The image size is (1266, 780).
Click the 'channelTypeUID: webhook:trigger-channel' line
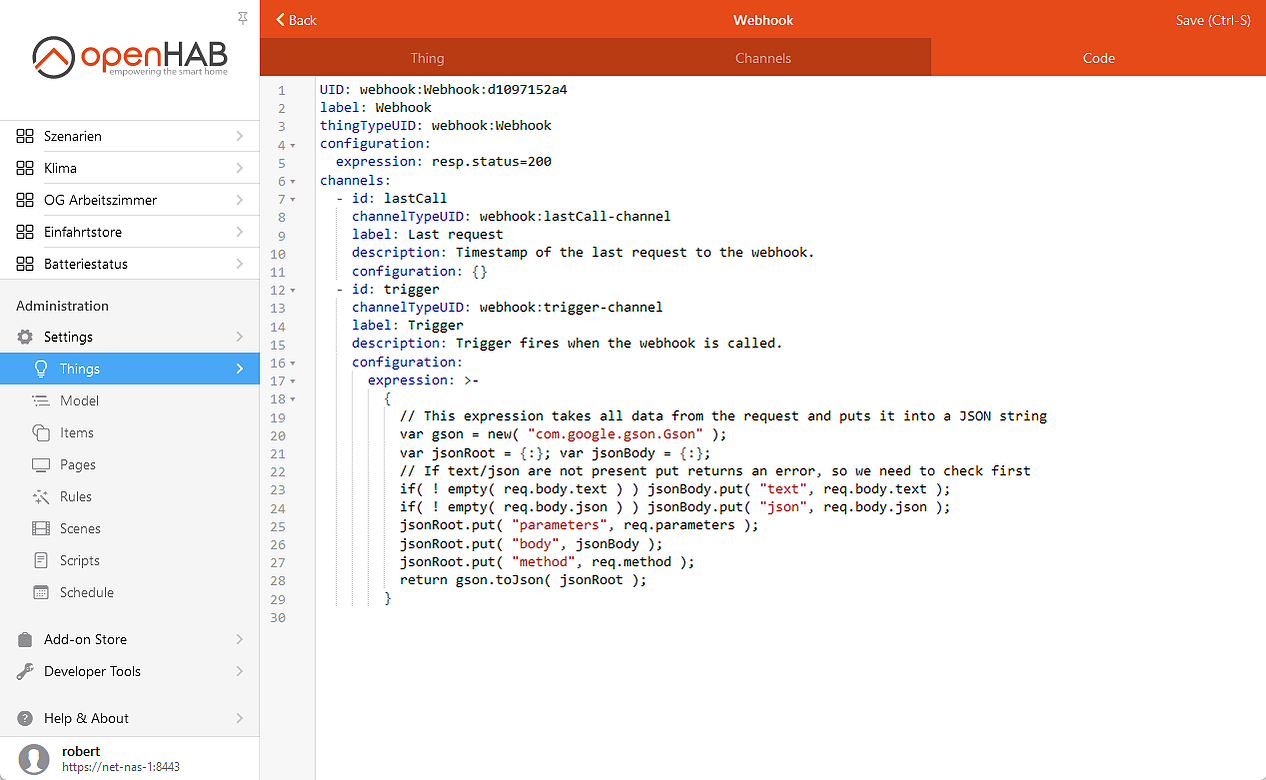(x=508, y=308)
